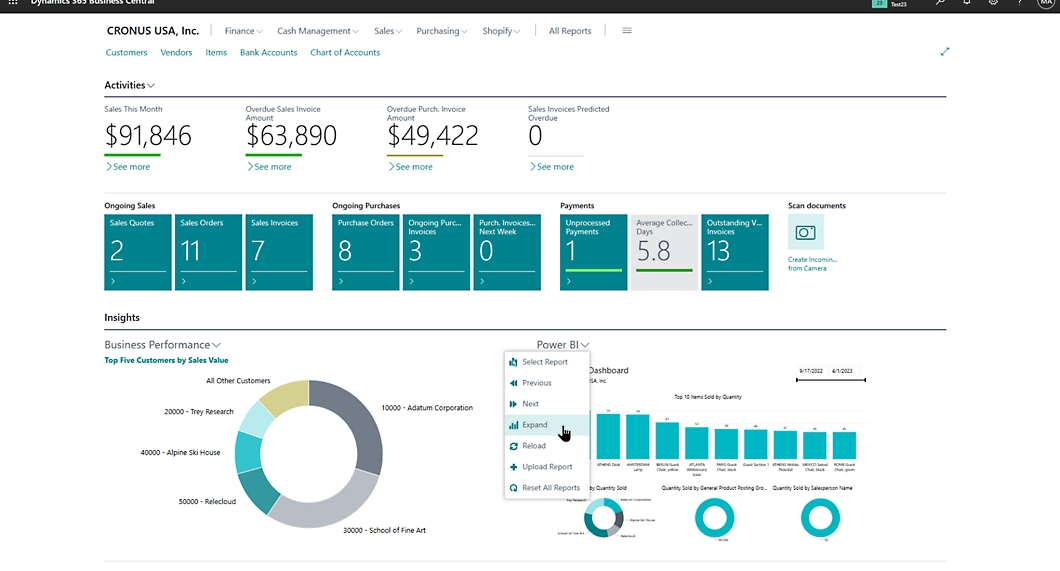The image size is (1060, 571).
Task: Open the Sales Orders tile
Action: tap(208, 252)
